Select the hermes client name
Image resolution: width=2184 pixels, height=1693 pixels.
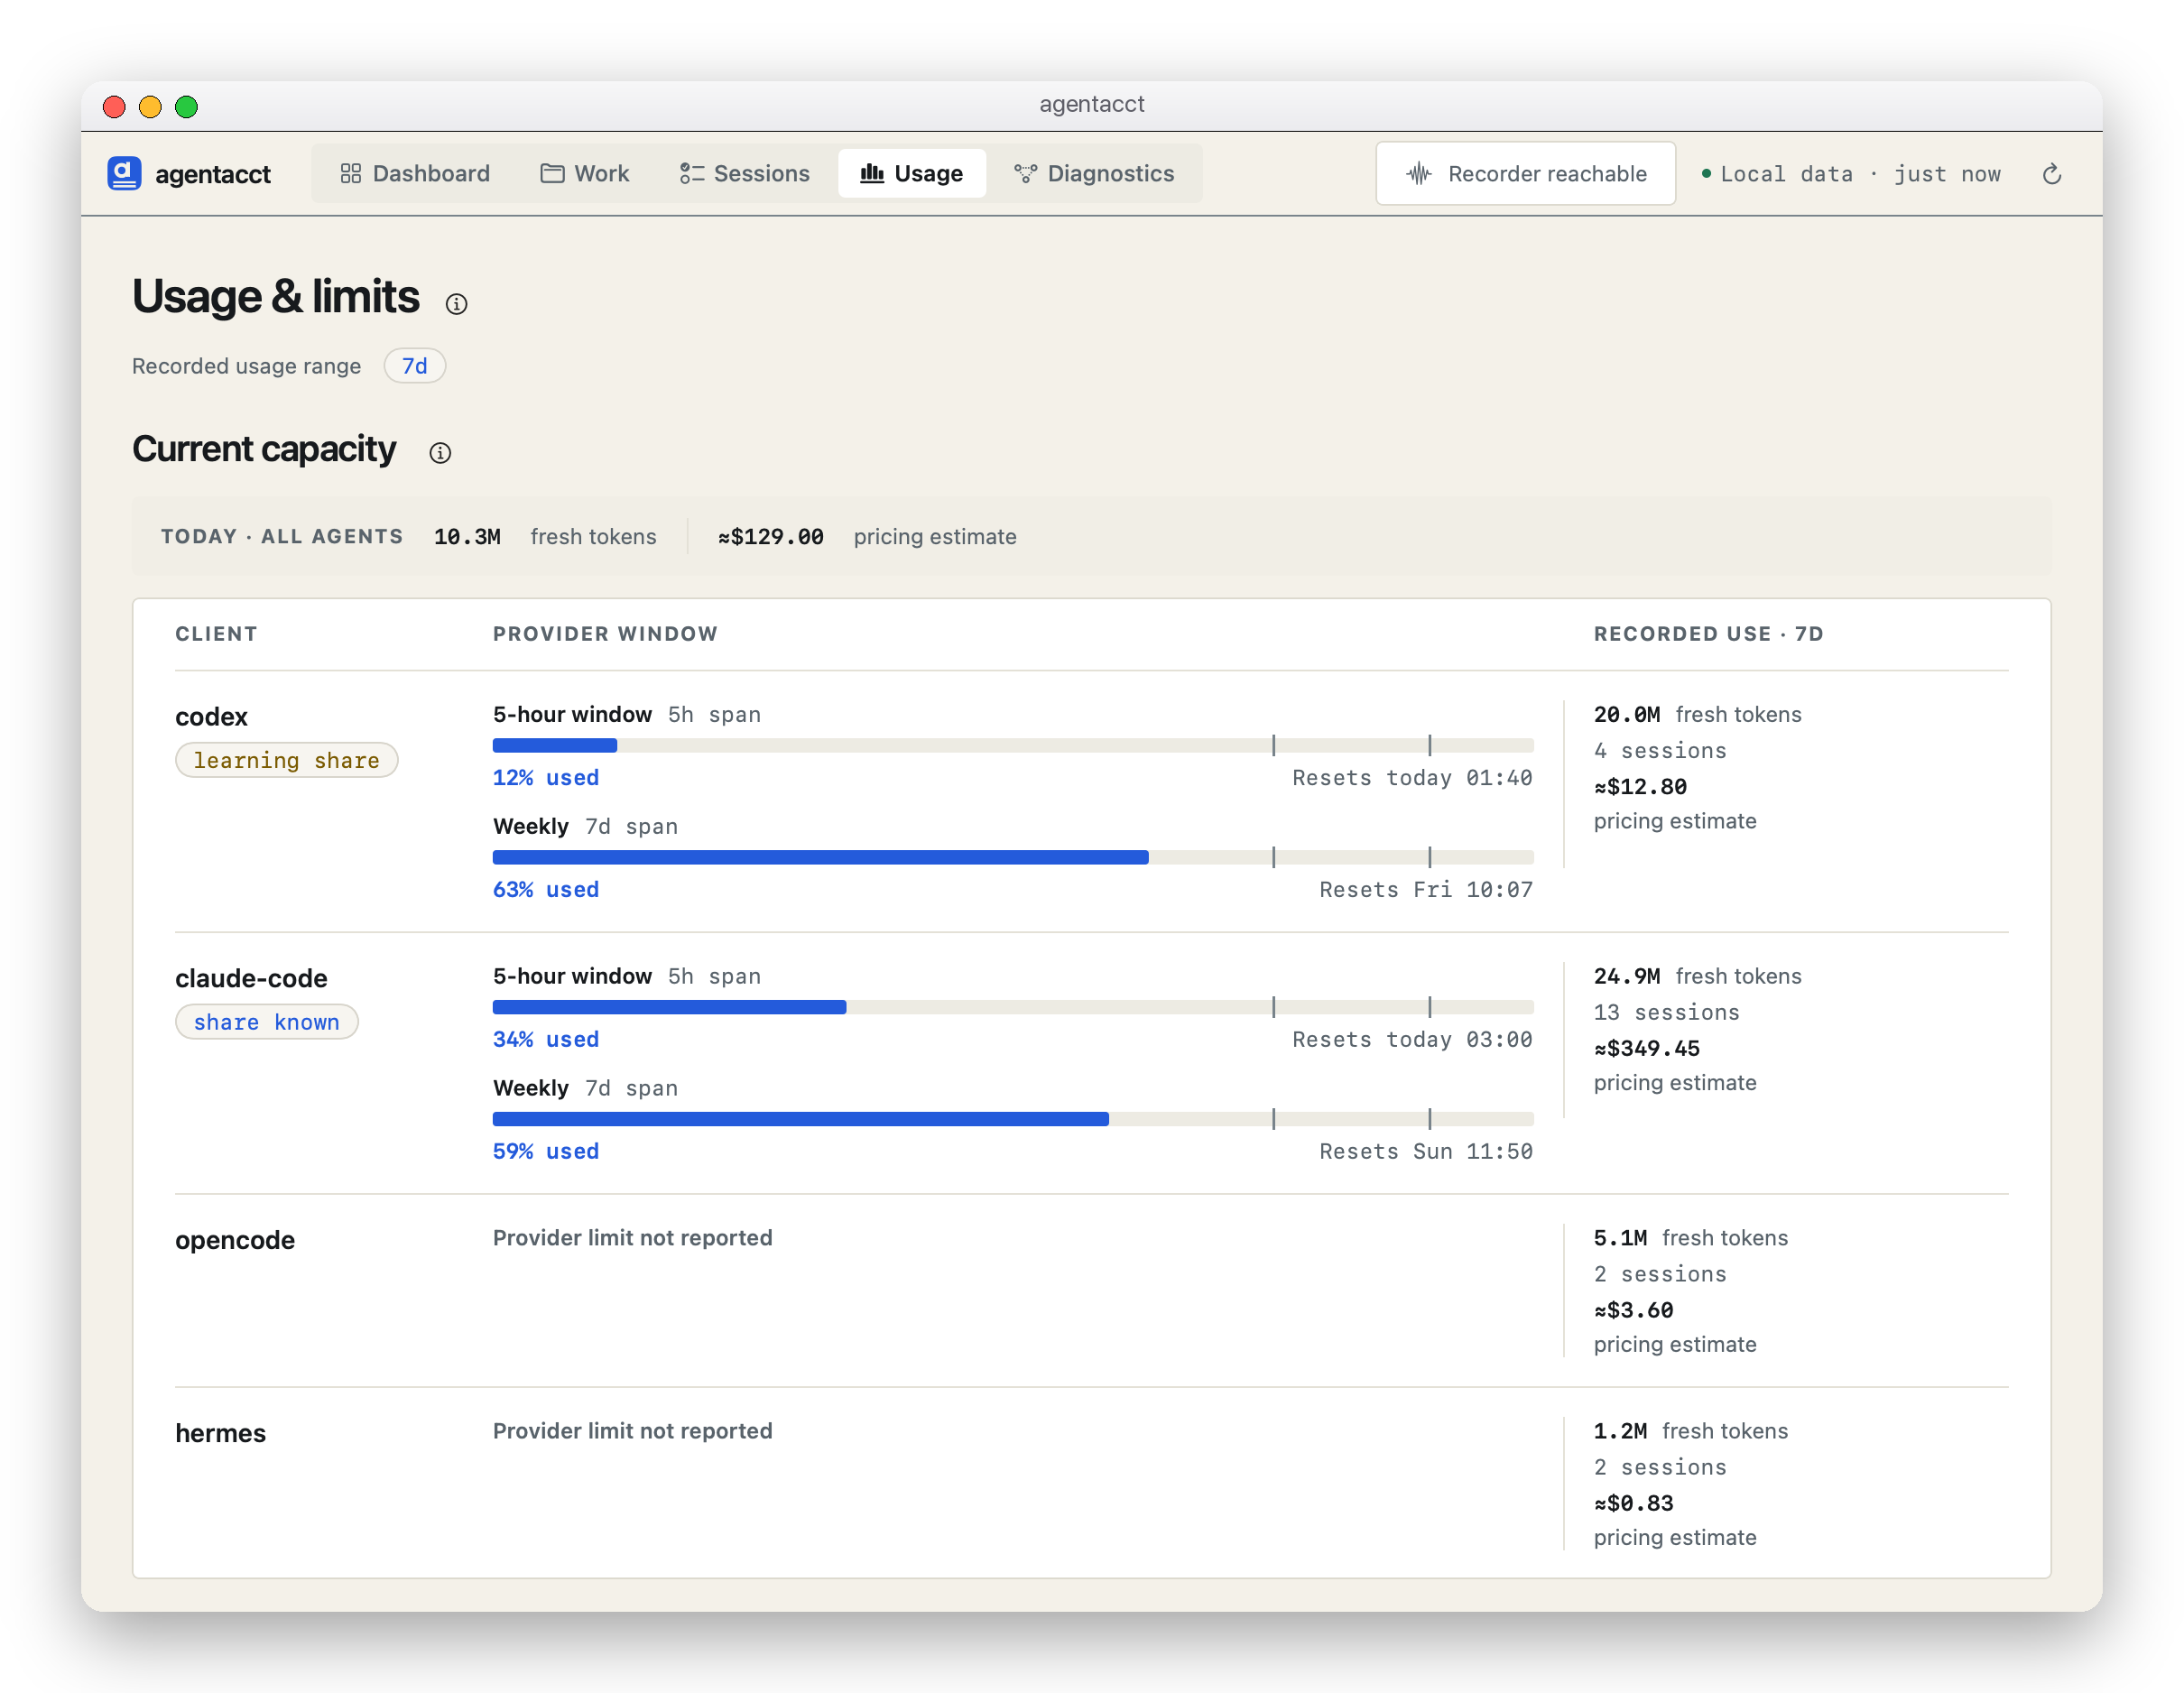(220, 1433)
